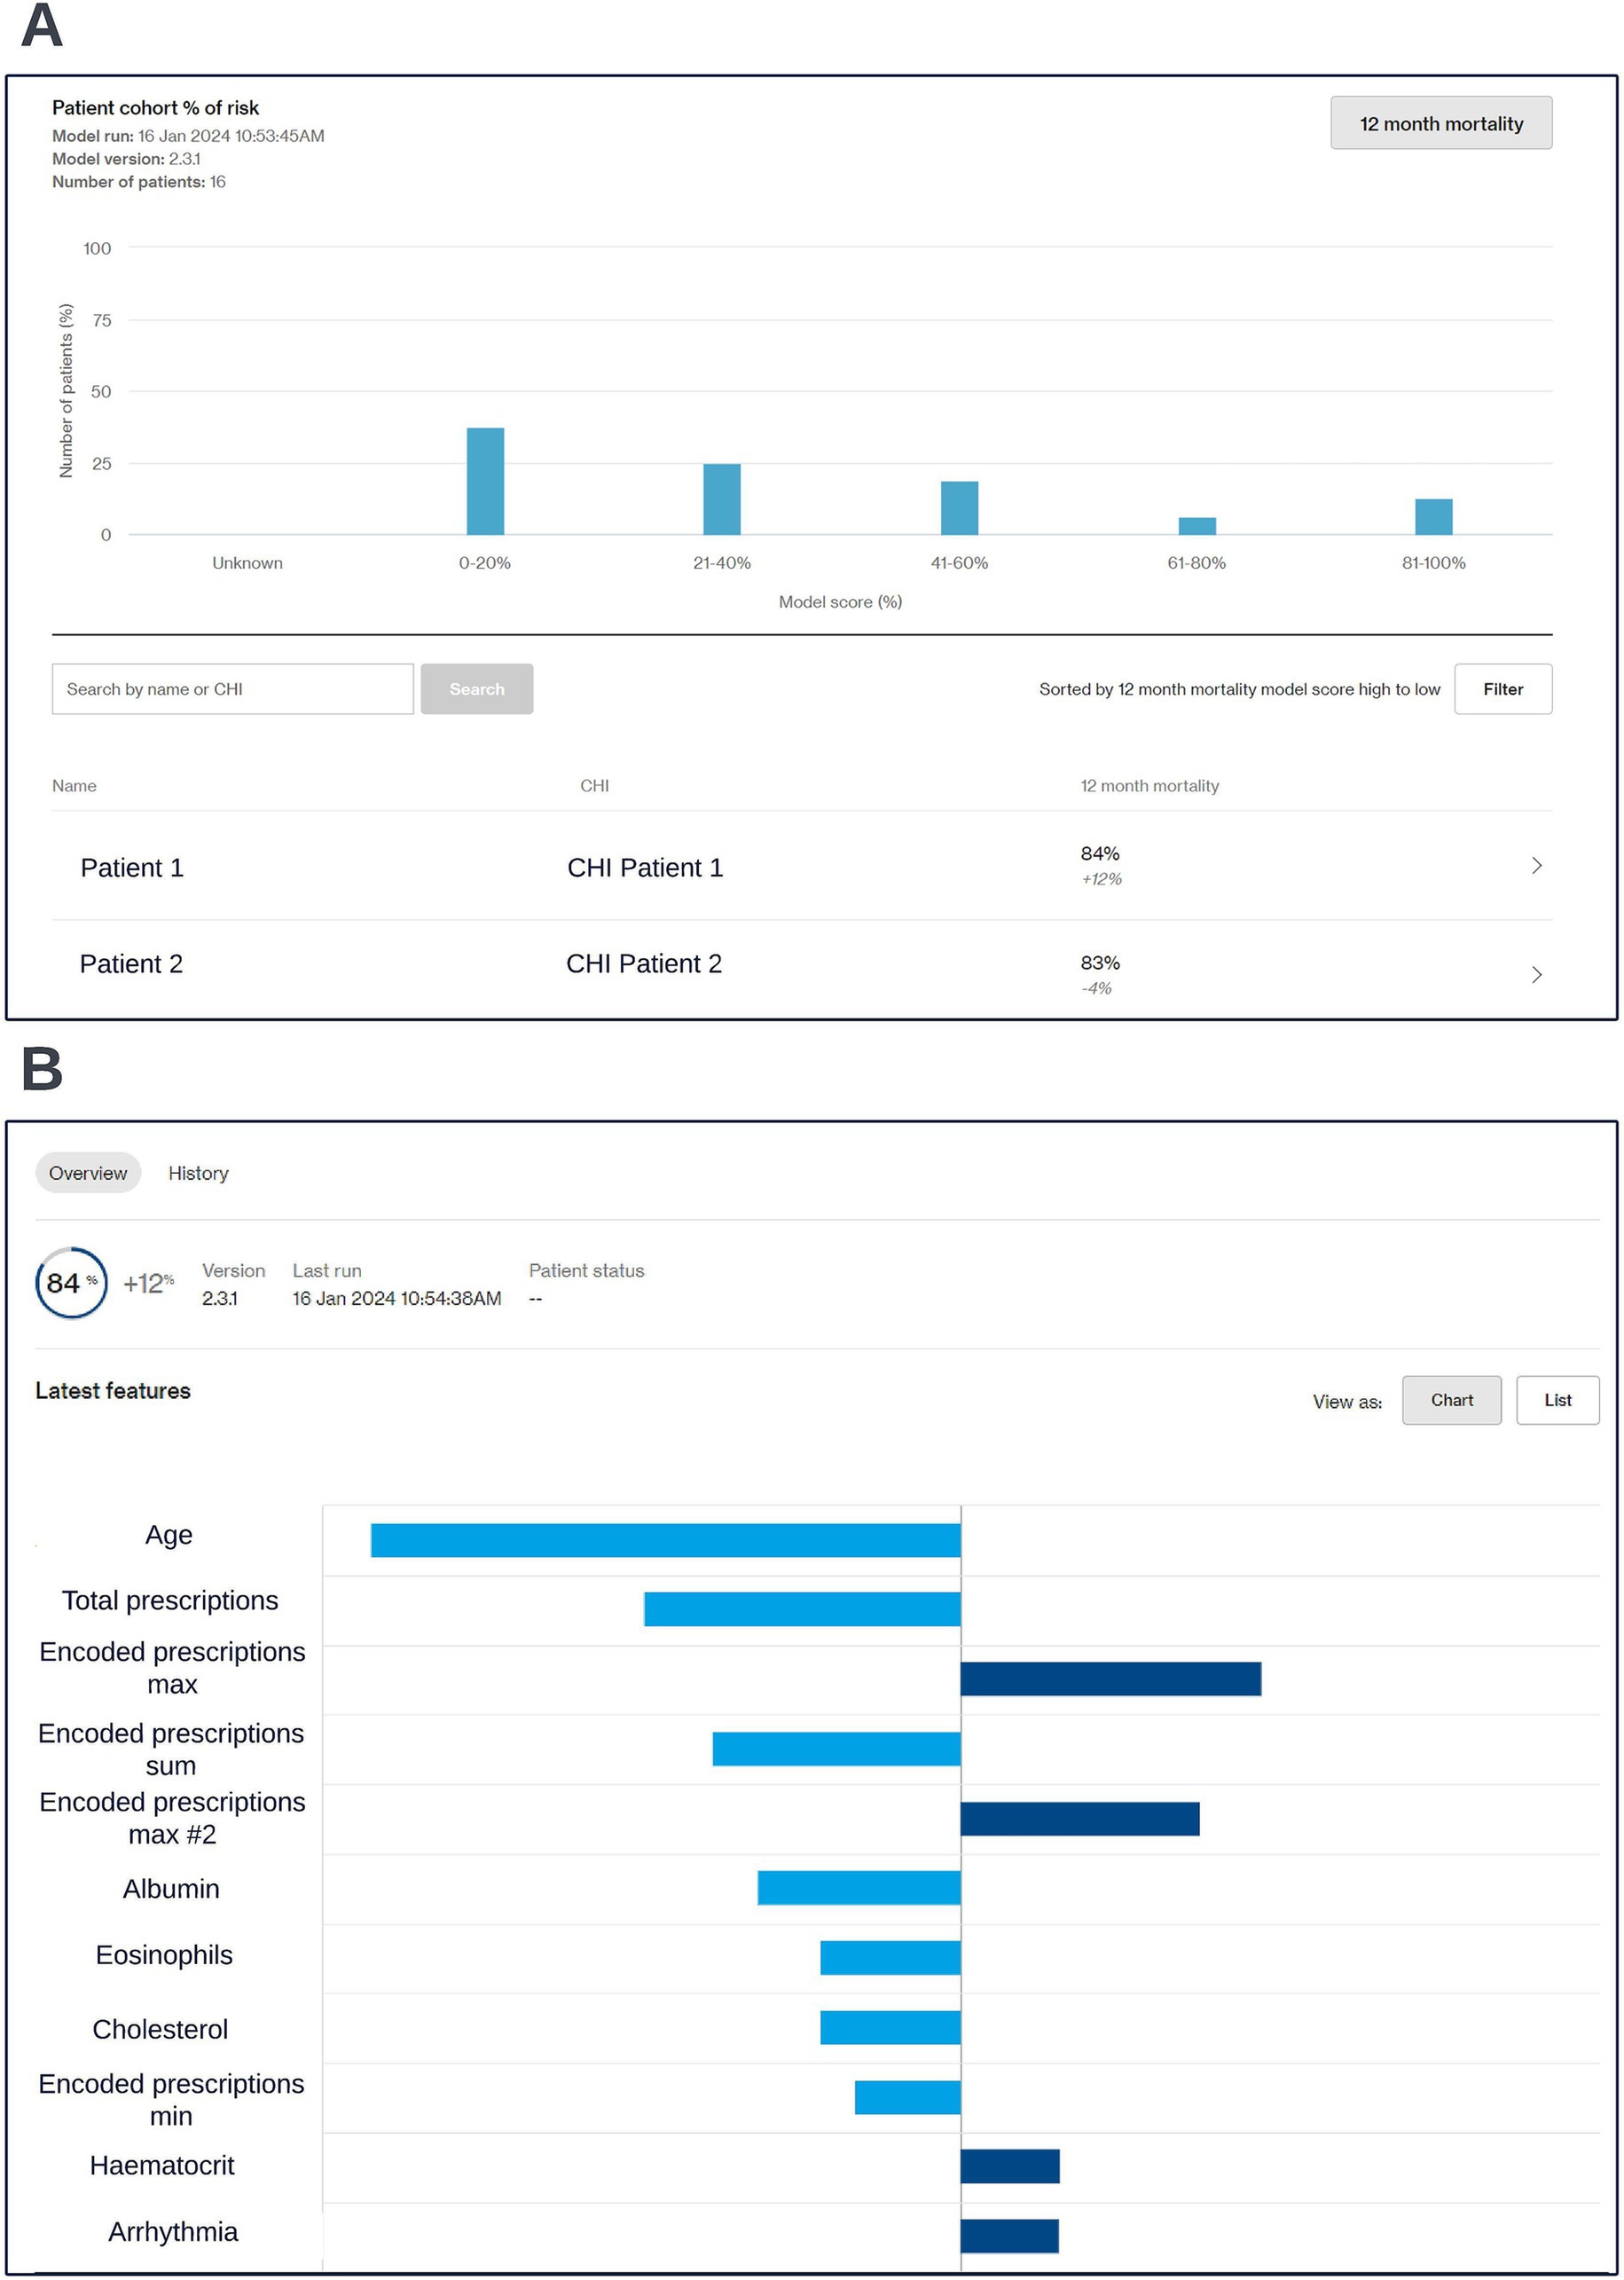Click the CHI Patient 1 cell
1624x2280 pixels.
[645, 867]
